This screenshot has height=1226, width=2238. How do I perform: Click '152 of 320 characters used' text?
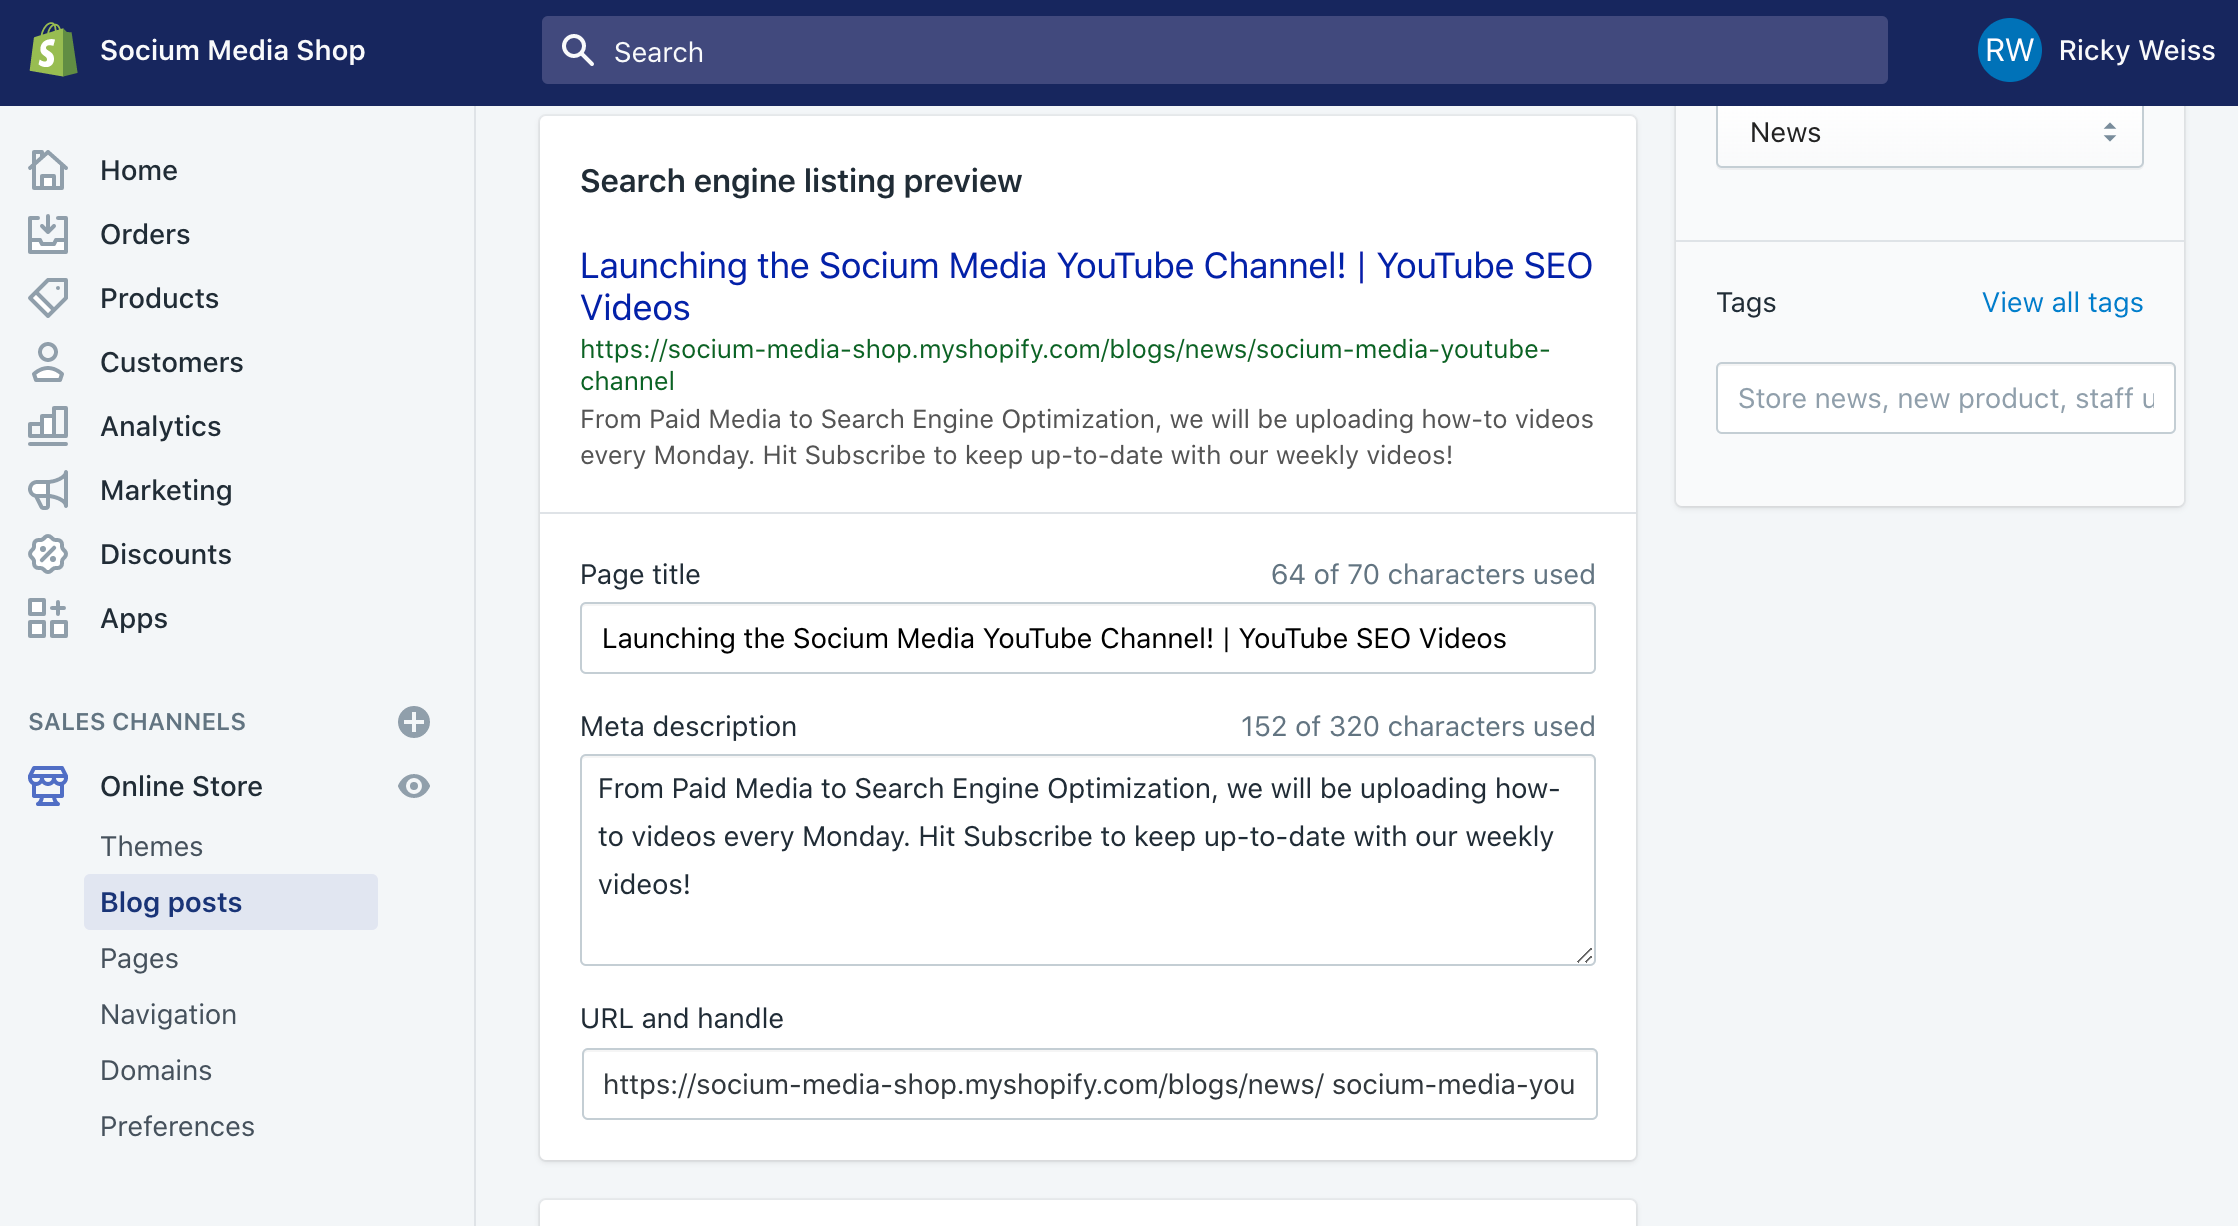(1417, 726)
